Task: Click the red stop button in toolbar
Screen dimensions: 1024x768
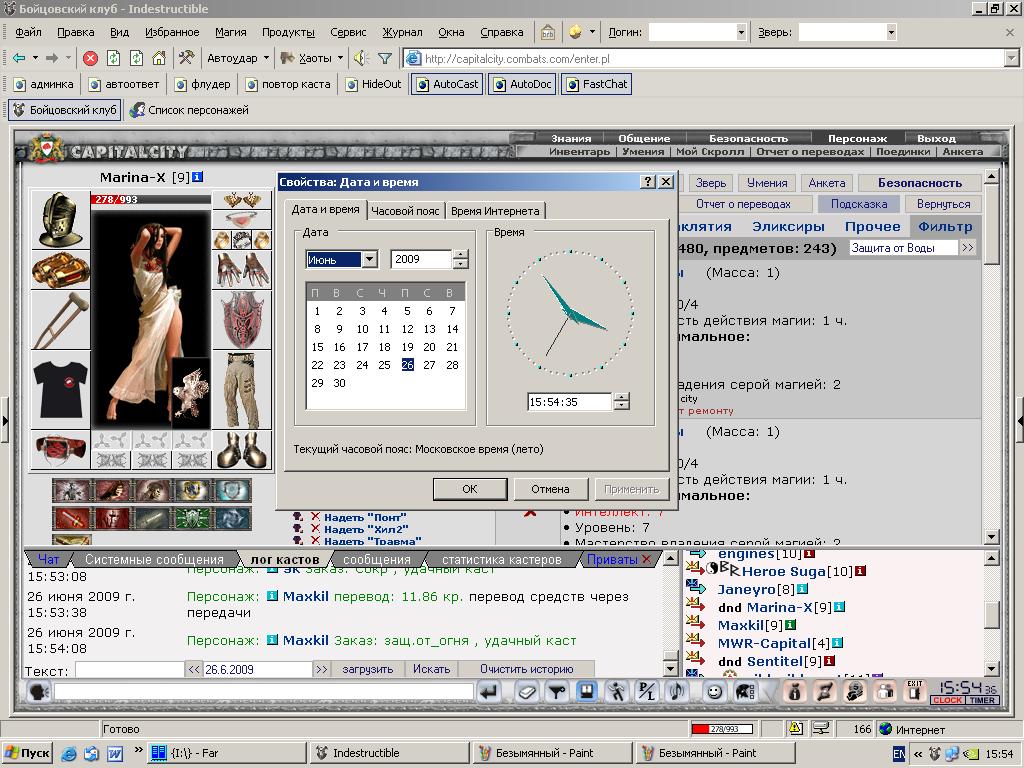Action: coord(91,59)
